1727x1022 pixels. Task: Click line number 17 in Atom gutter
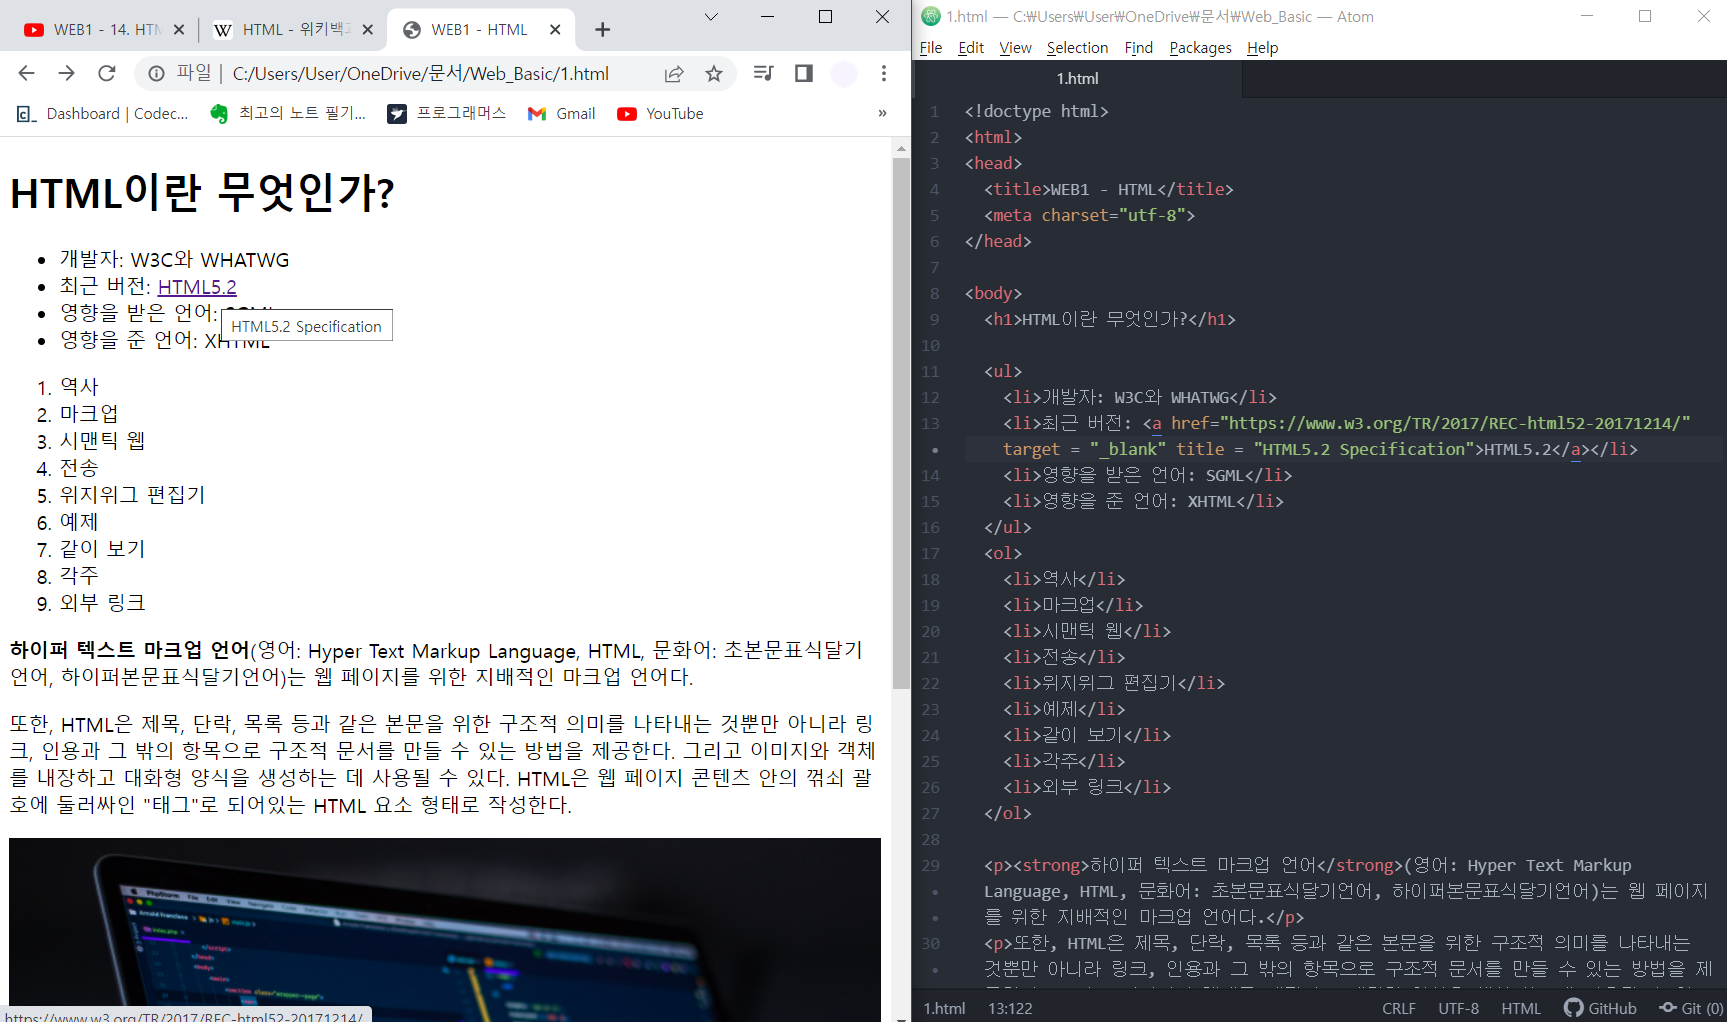point(930,553)
